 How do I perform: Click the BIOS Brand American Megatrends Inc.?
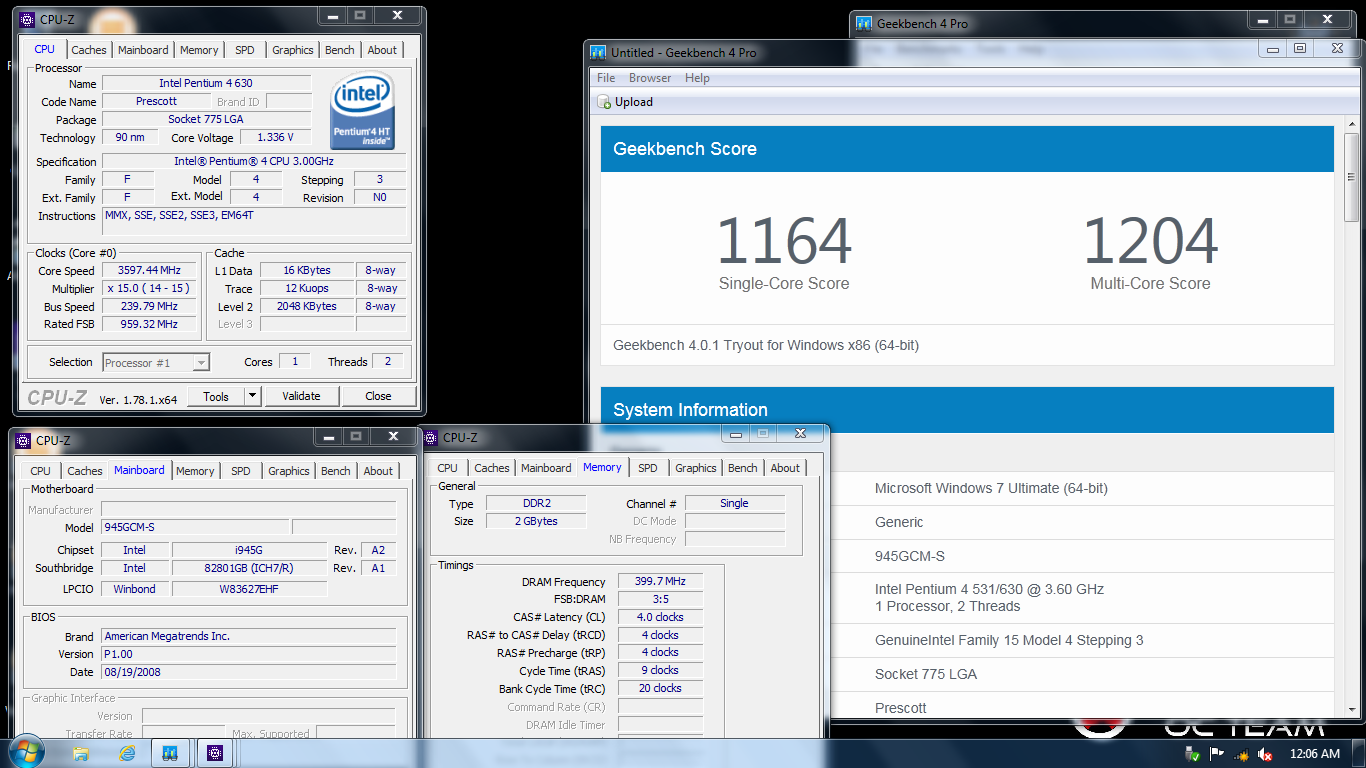248,636
